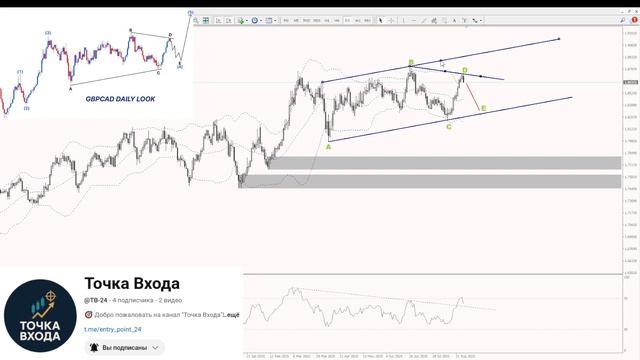Screen dimensions: 640x360
Task: Open the red notification alert icon
Action: pos(635,20)
